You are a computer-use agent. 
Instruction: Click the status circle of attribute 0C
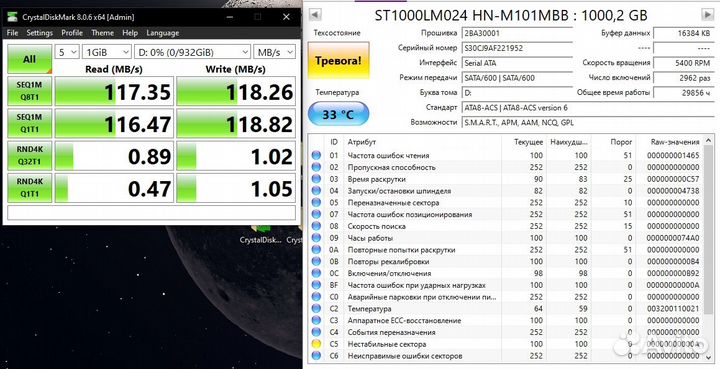(x=316, y=274)
